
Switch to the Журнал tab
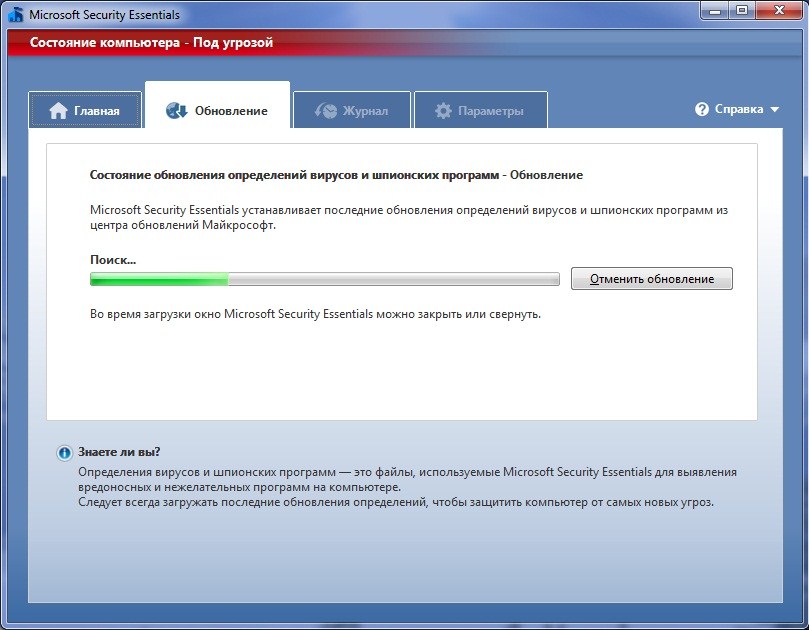(x=352, y=109)
